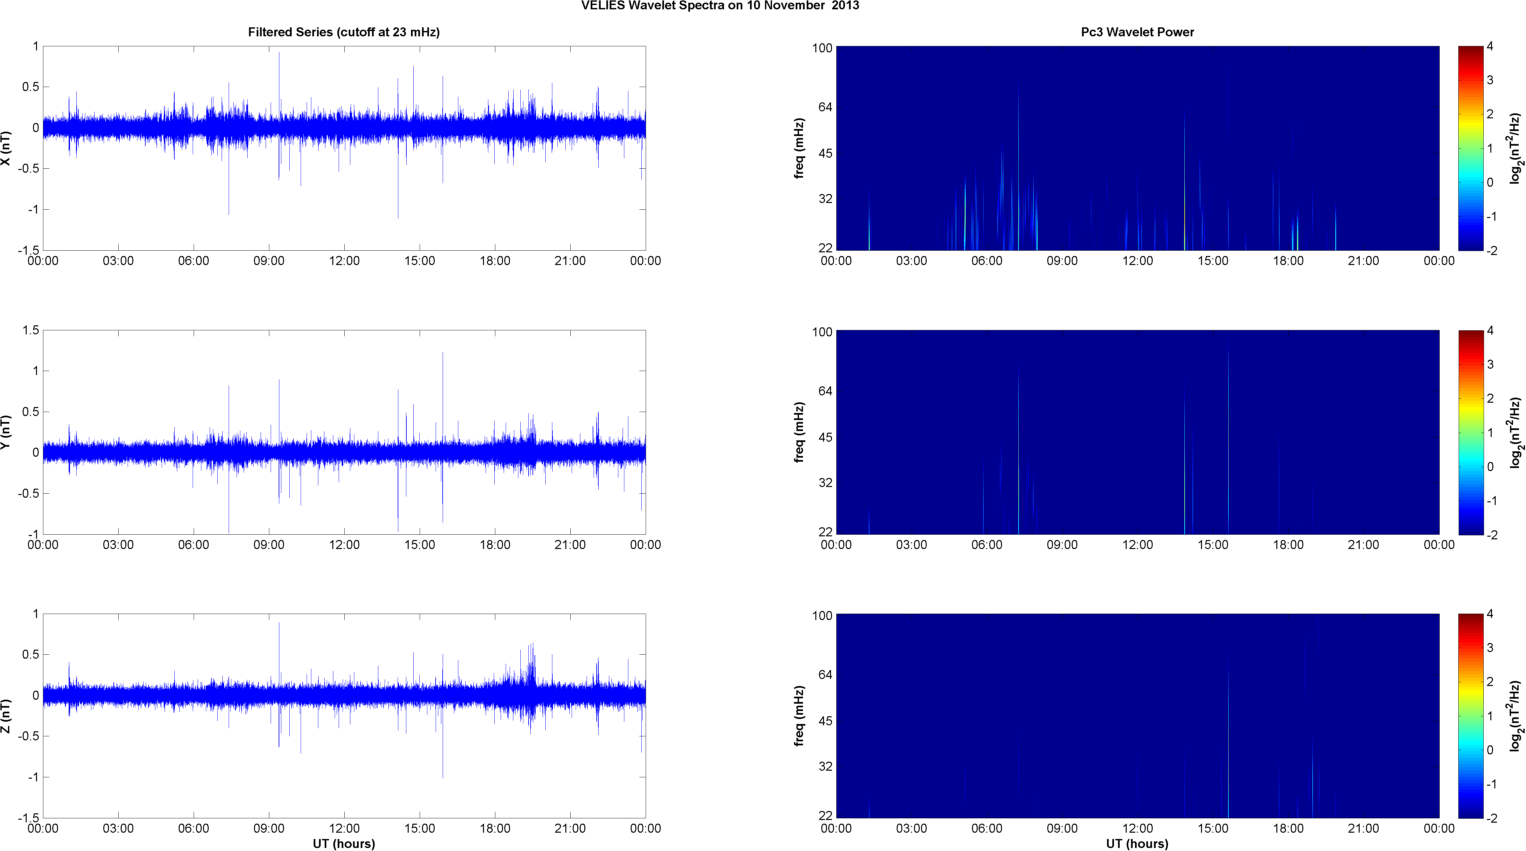Viewport: 1526px width, 851px height.
Task: Click the "freq (mHz)" label of middle wavelet plot
Action: (x=800, y=432)
